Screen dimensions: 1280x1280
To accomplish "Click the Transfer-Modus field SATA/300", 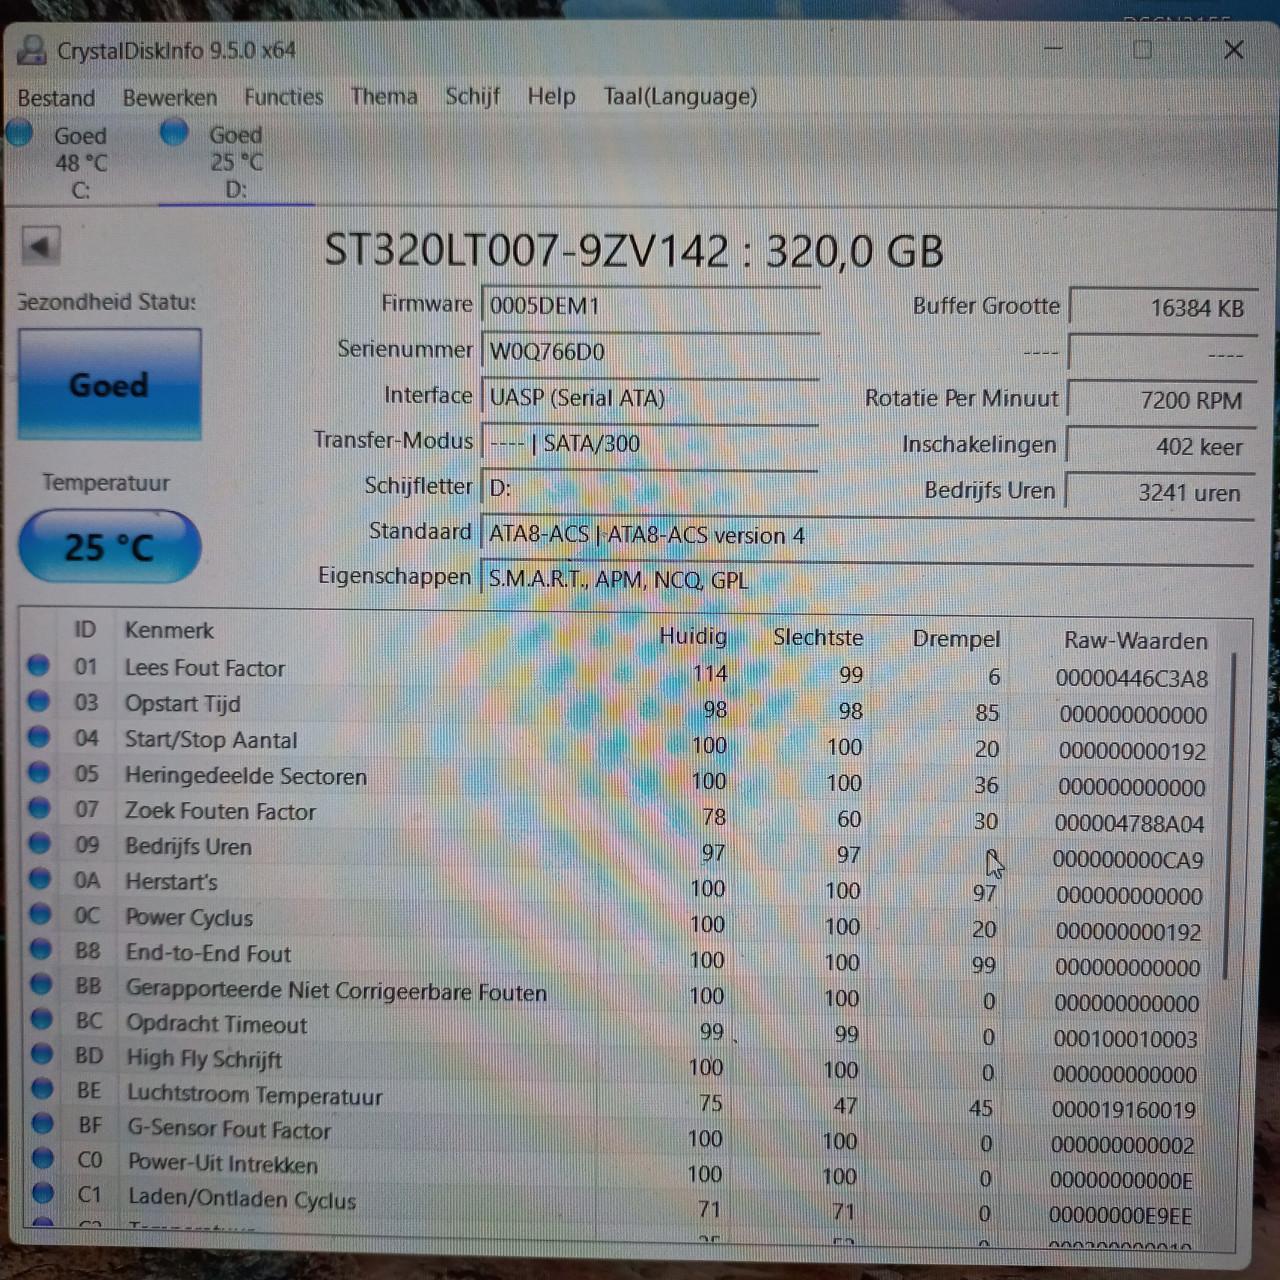I will [x=650, y=442].
